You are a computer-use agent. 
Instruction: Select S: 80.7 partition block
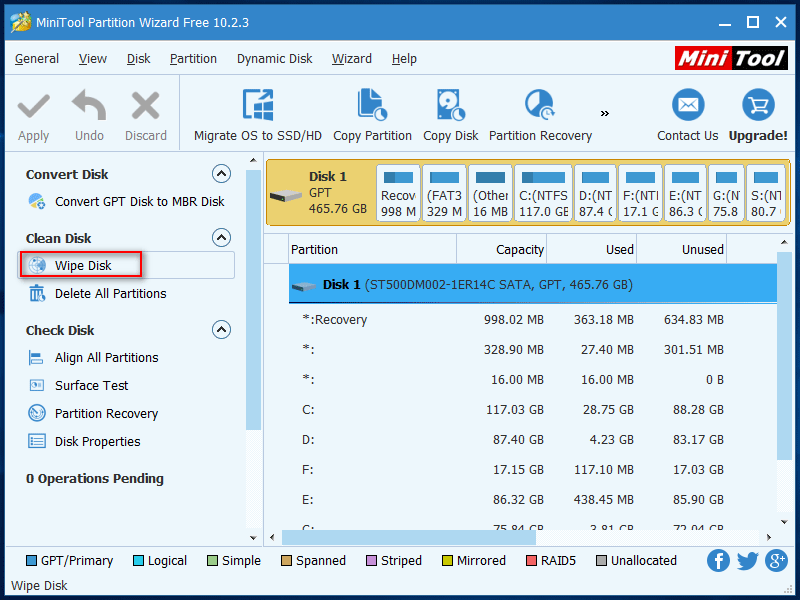pos(766,193)
